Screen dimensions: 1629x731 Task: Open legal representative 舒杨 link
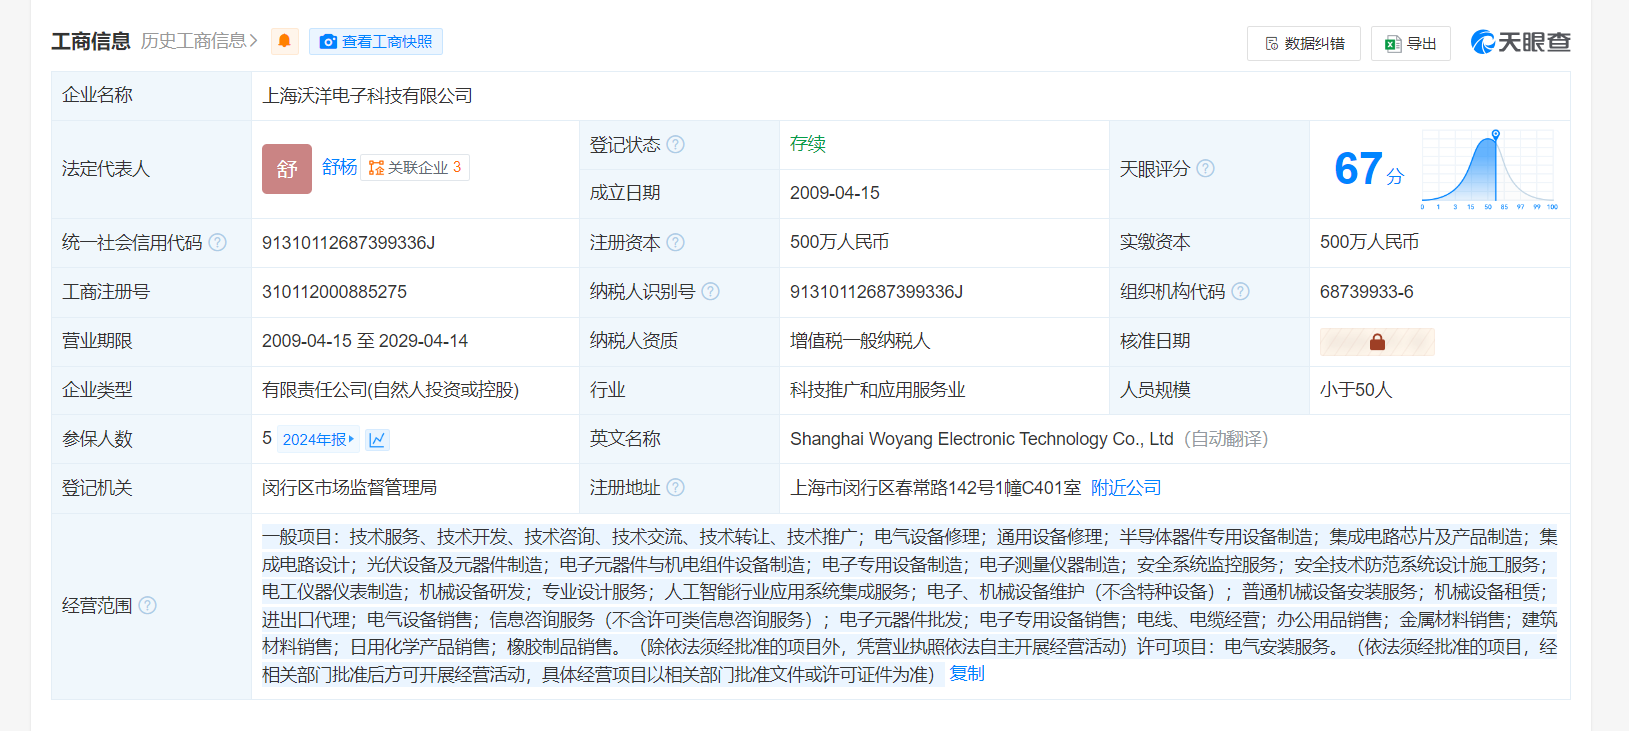pos(339,167)
